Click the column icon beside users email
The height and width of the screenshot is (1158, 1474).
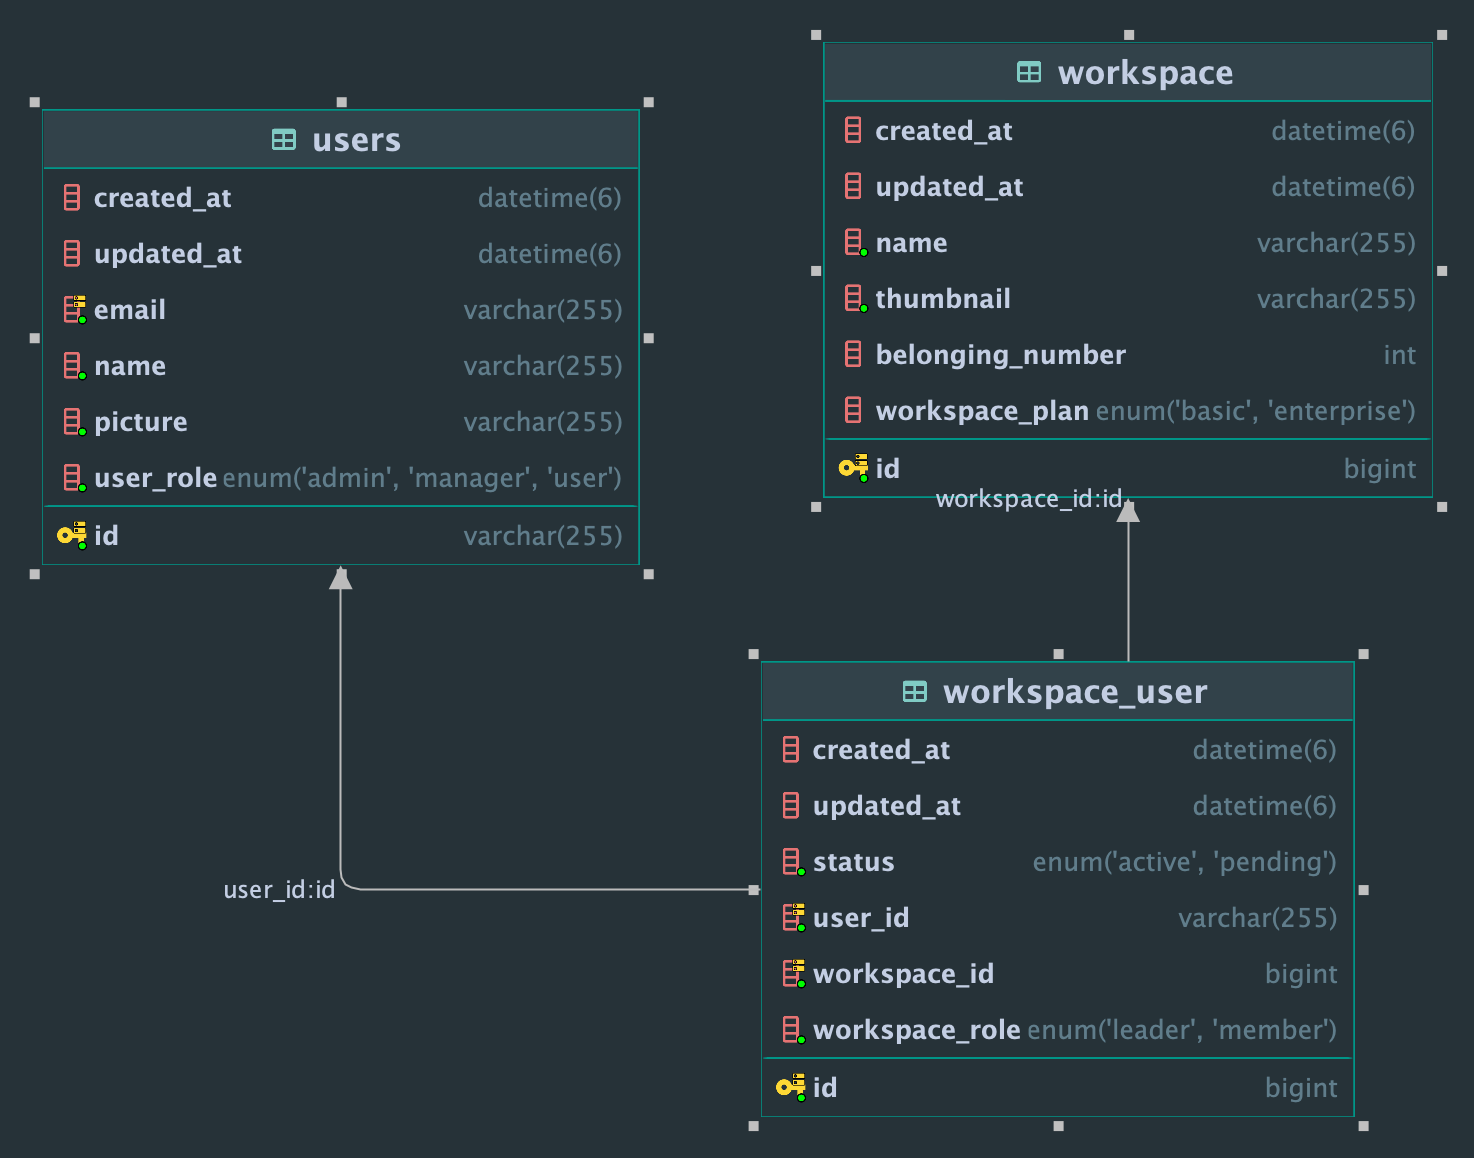tap(74, 310)
